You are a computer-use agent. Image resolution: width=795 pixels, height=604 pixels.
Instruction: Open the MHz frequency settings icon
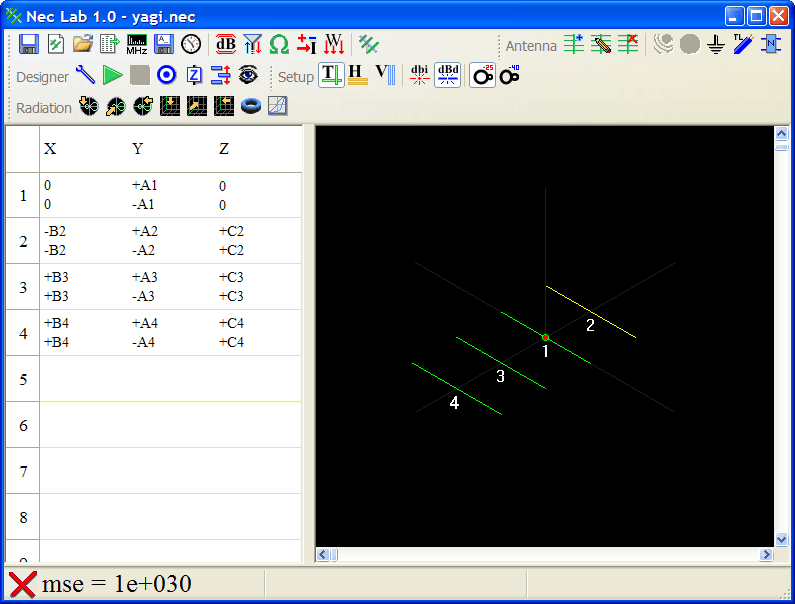[137, 45]
